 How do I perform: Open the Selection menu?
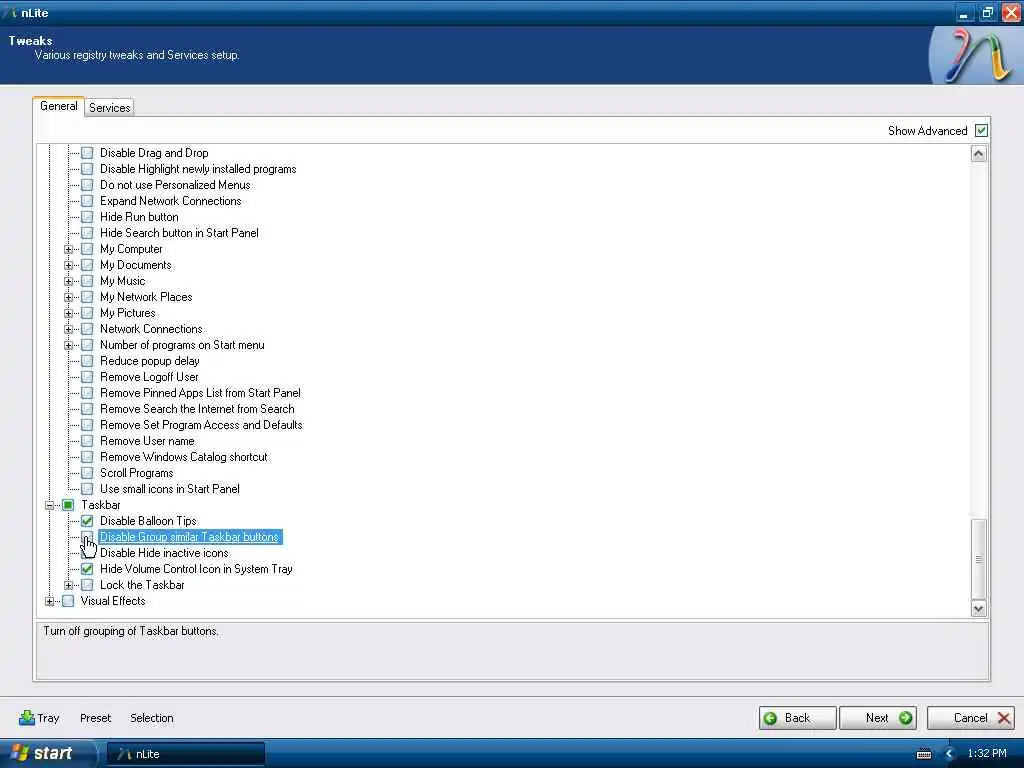(152, 718)
